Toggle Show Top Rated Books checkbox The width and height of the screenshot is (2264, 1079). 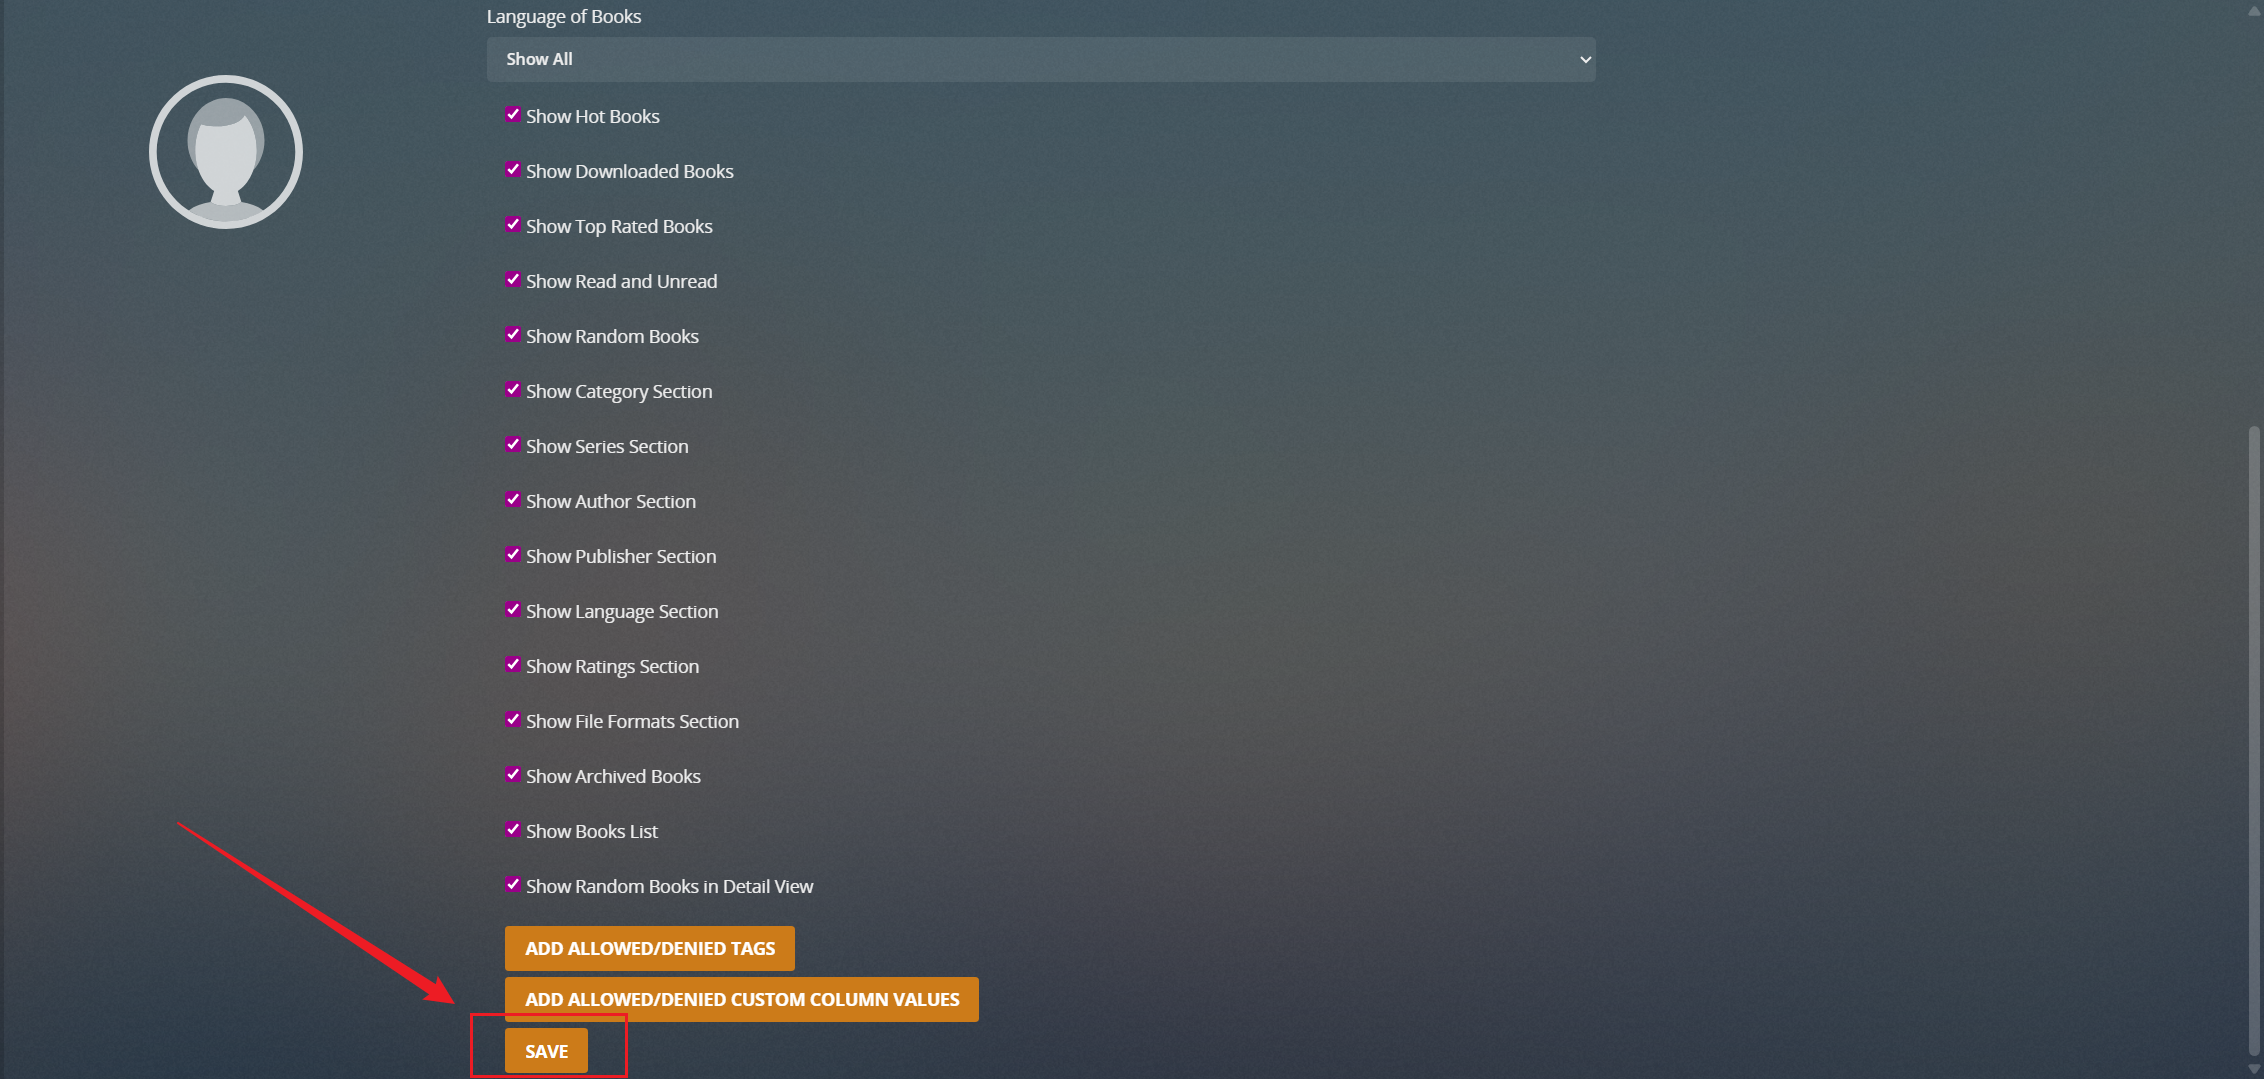(x=513, y=224)
